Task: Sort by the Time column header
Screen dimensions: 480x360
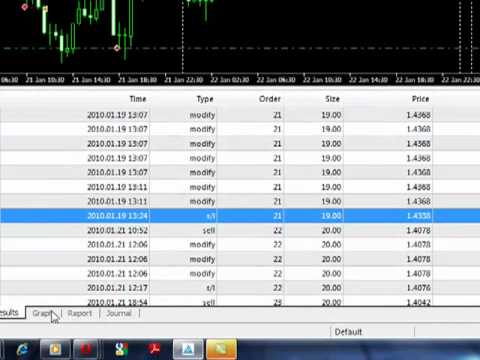Action: click(138, 99)
